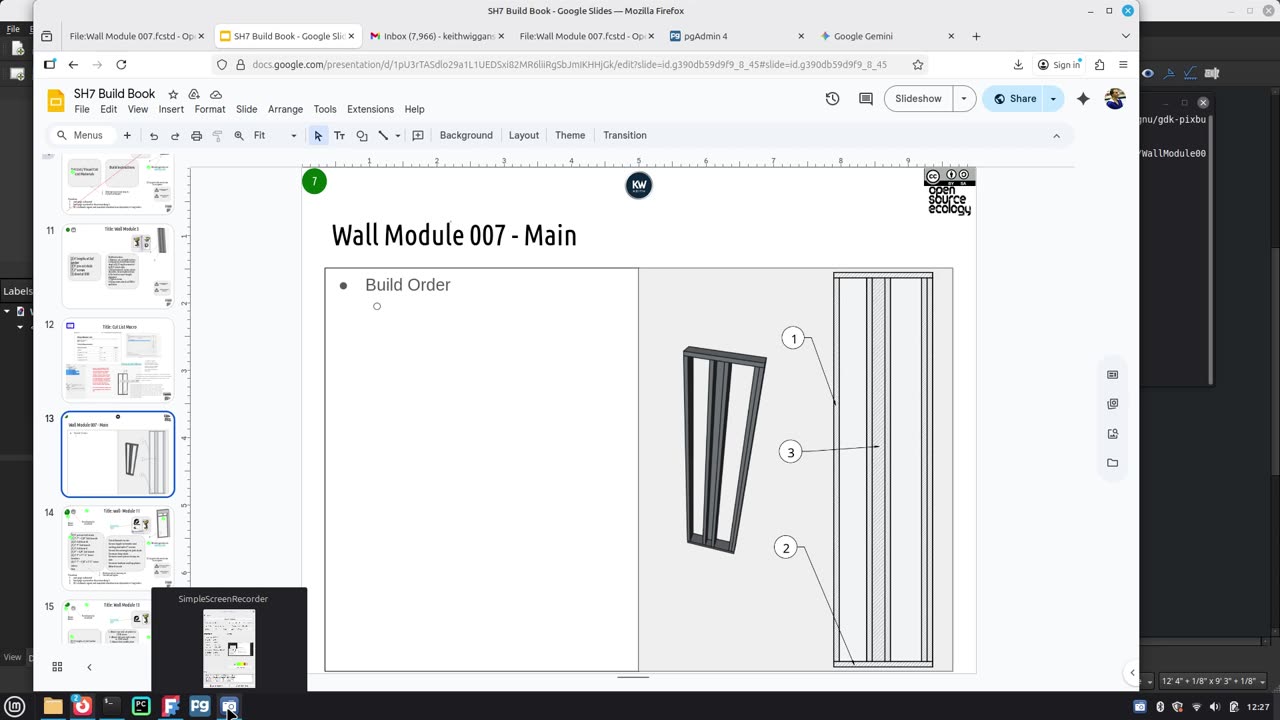The image size is (1280, 720).
Task: Select slide 12 thumbnail in filmstrip
Action: [118, 360]
